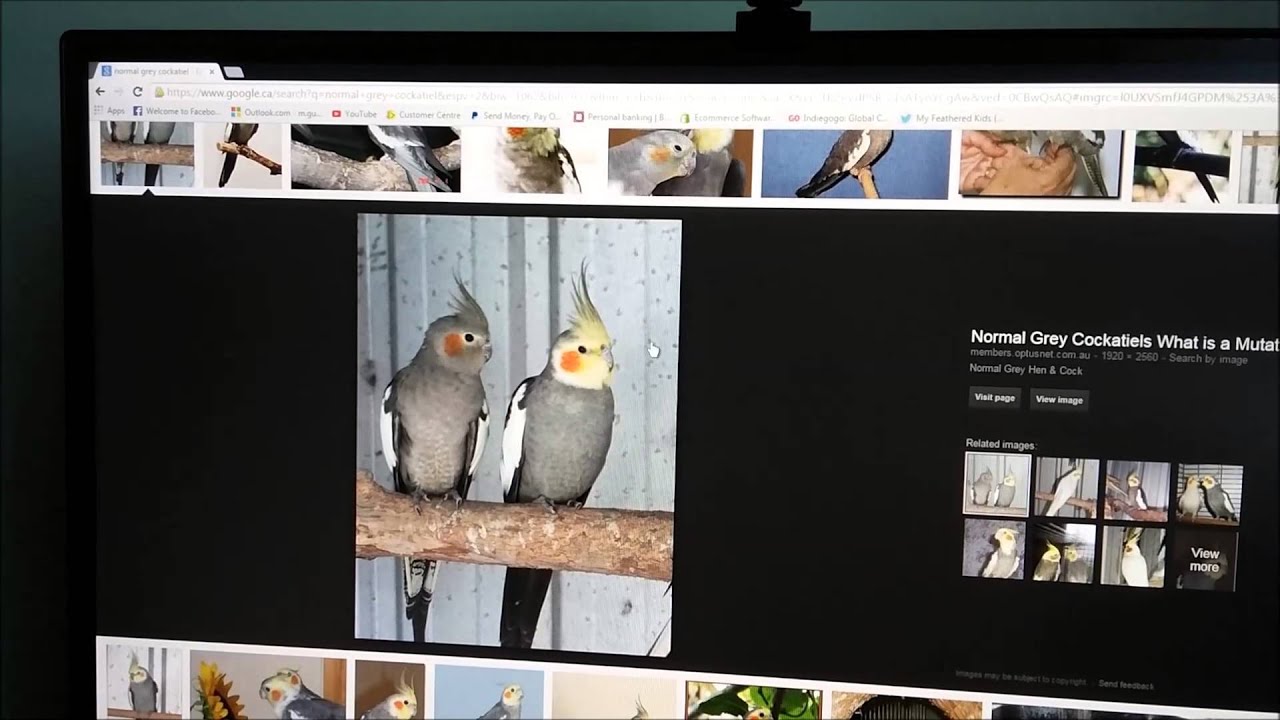Open bottom-row cockatiel result on light-blue background
The height and width of the screenshot is (720, 1280).
coord(489,693)
